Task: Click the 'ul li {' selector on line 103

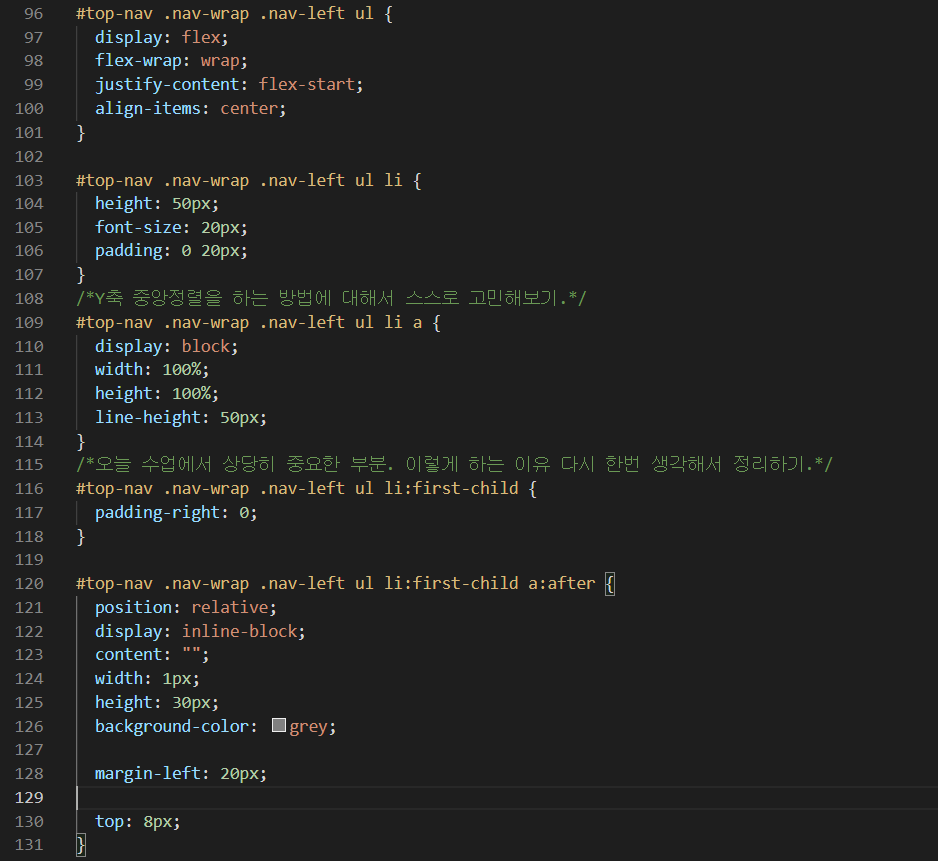Action: [388, 180]
